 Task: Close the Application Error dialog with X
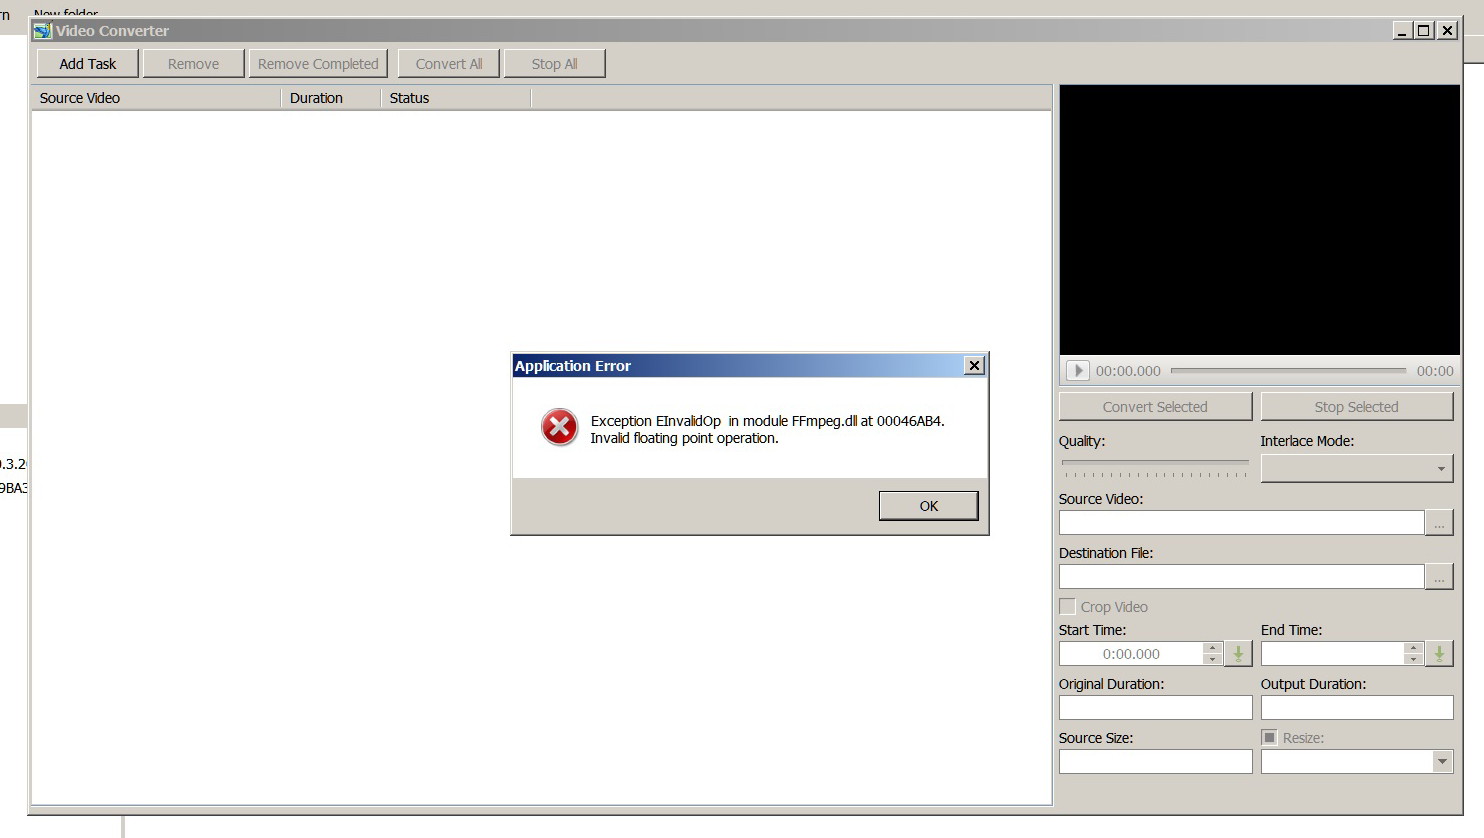click(x=974, y=366)
